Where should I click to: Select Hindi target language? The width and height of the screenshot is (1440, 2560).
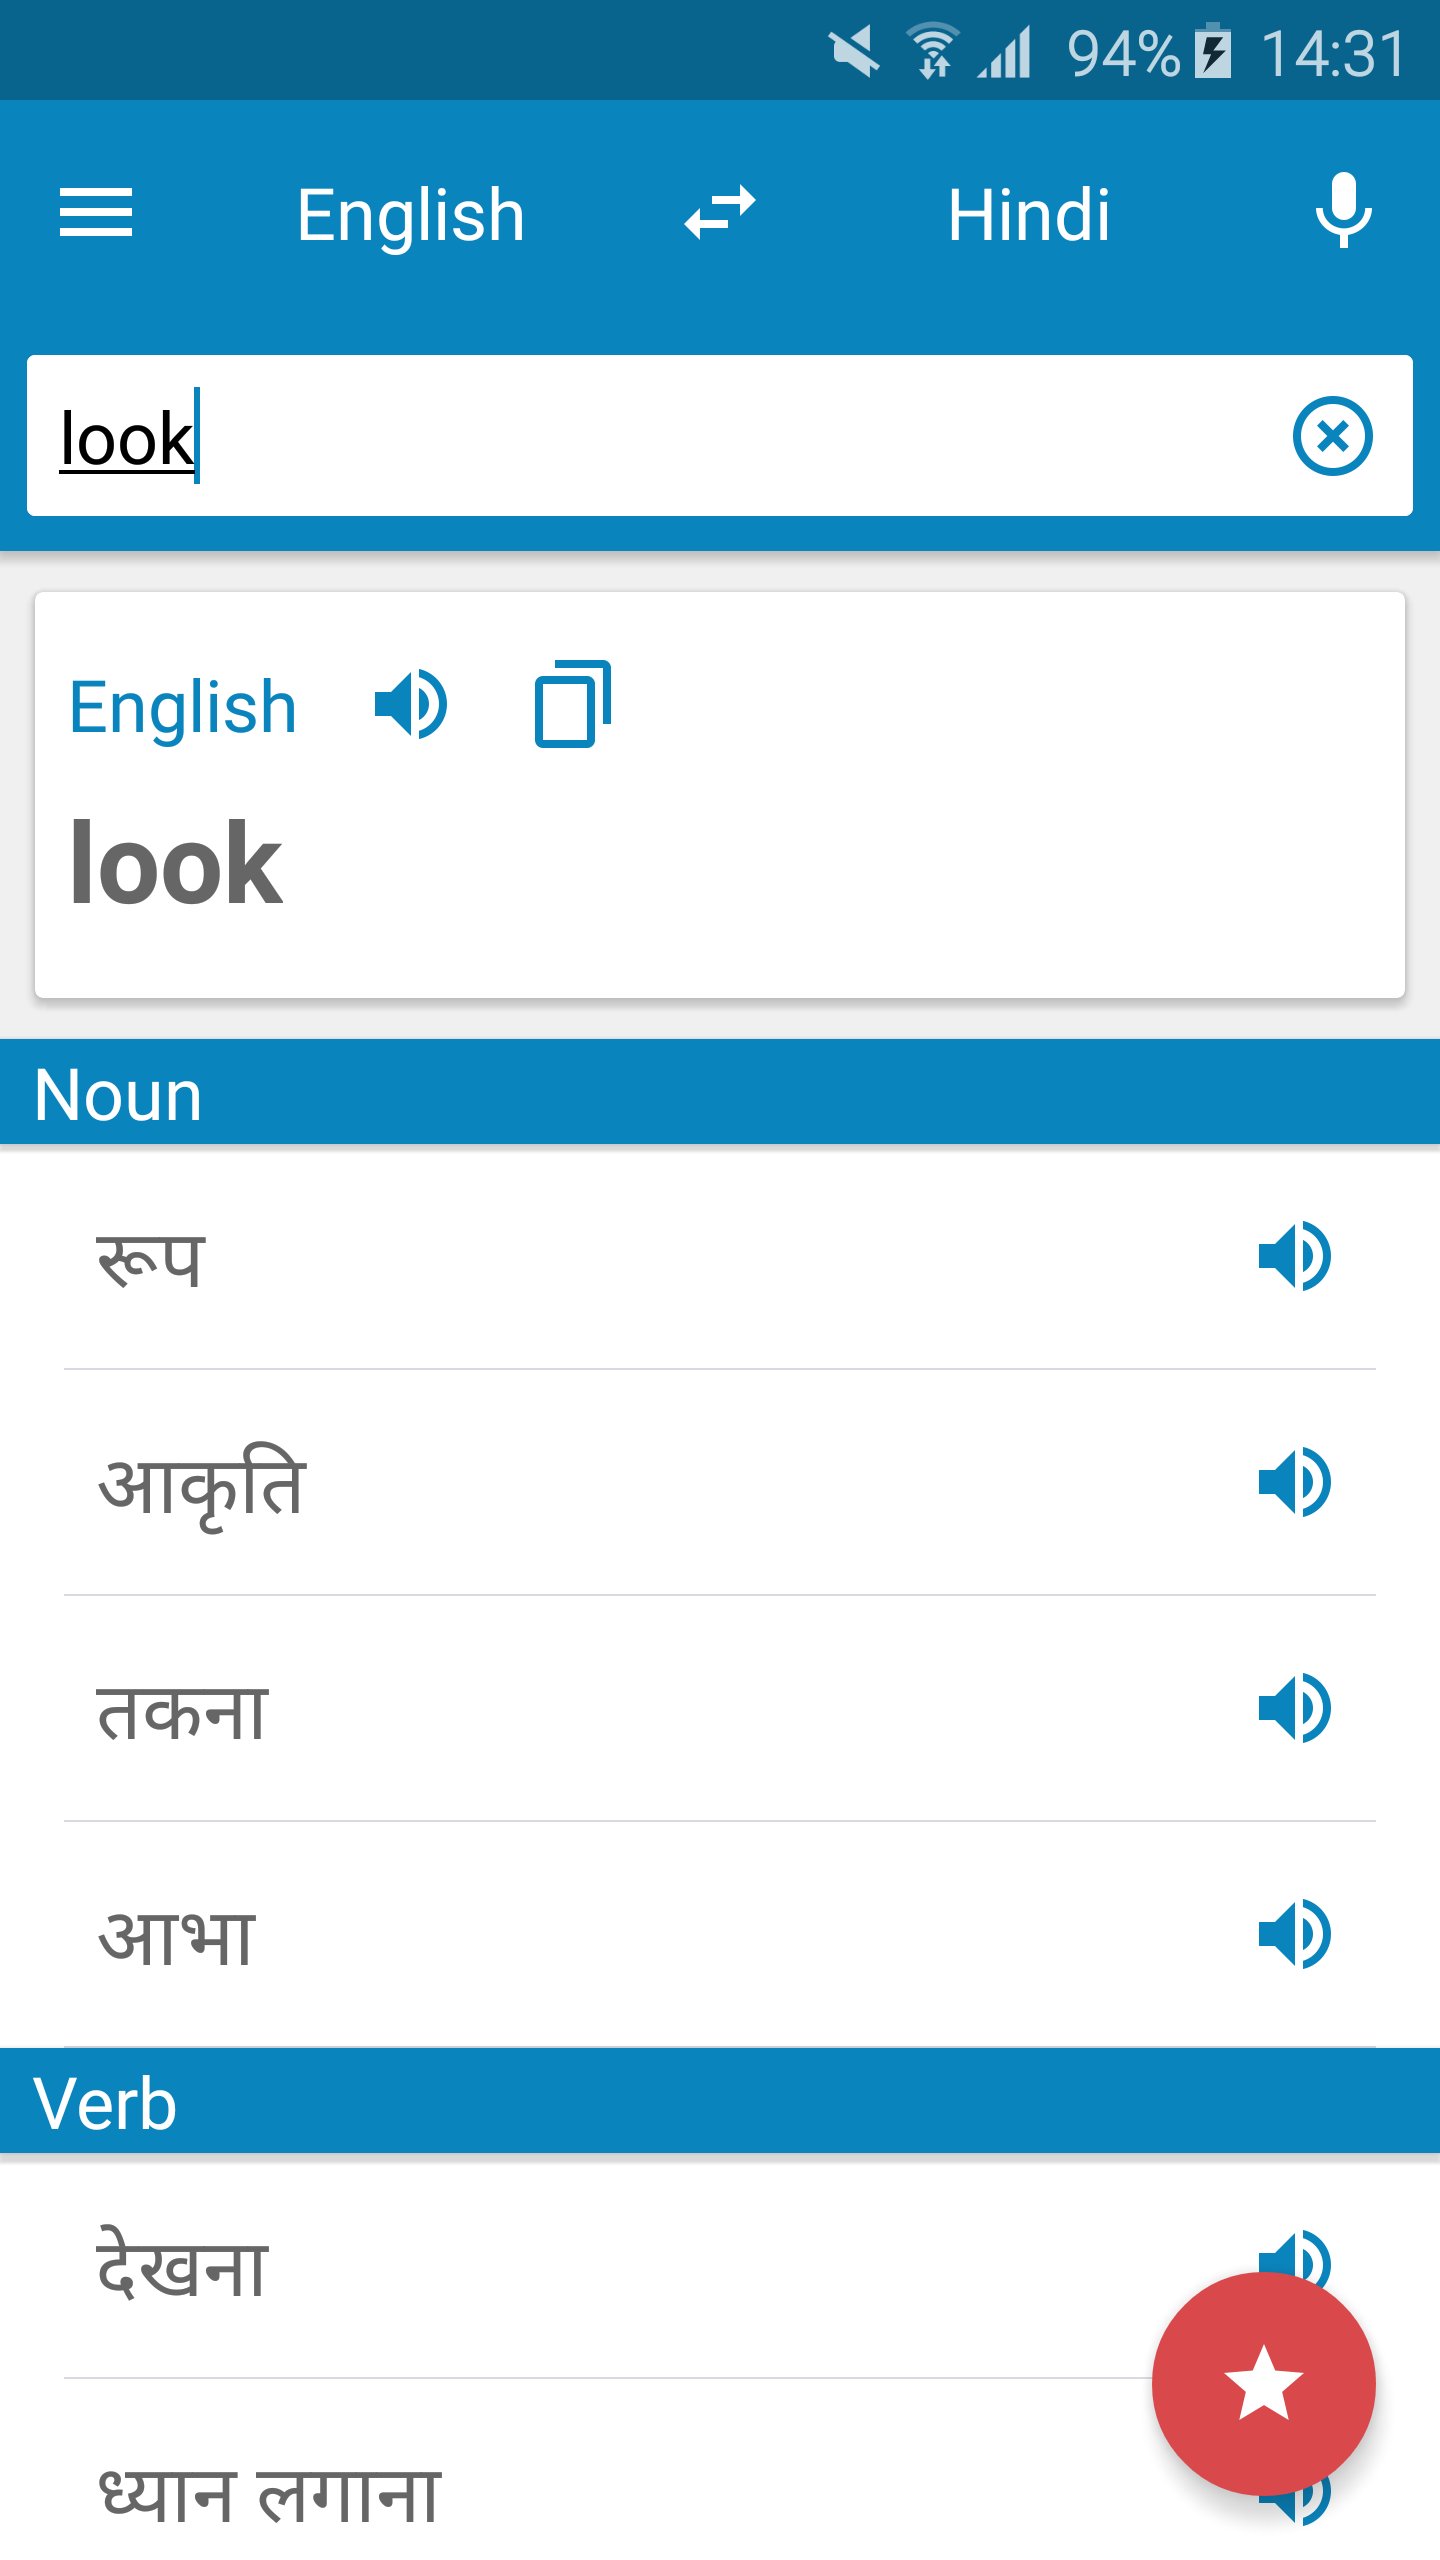(1028, 215)
